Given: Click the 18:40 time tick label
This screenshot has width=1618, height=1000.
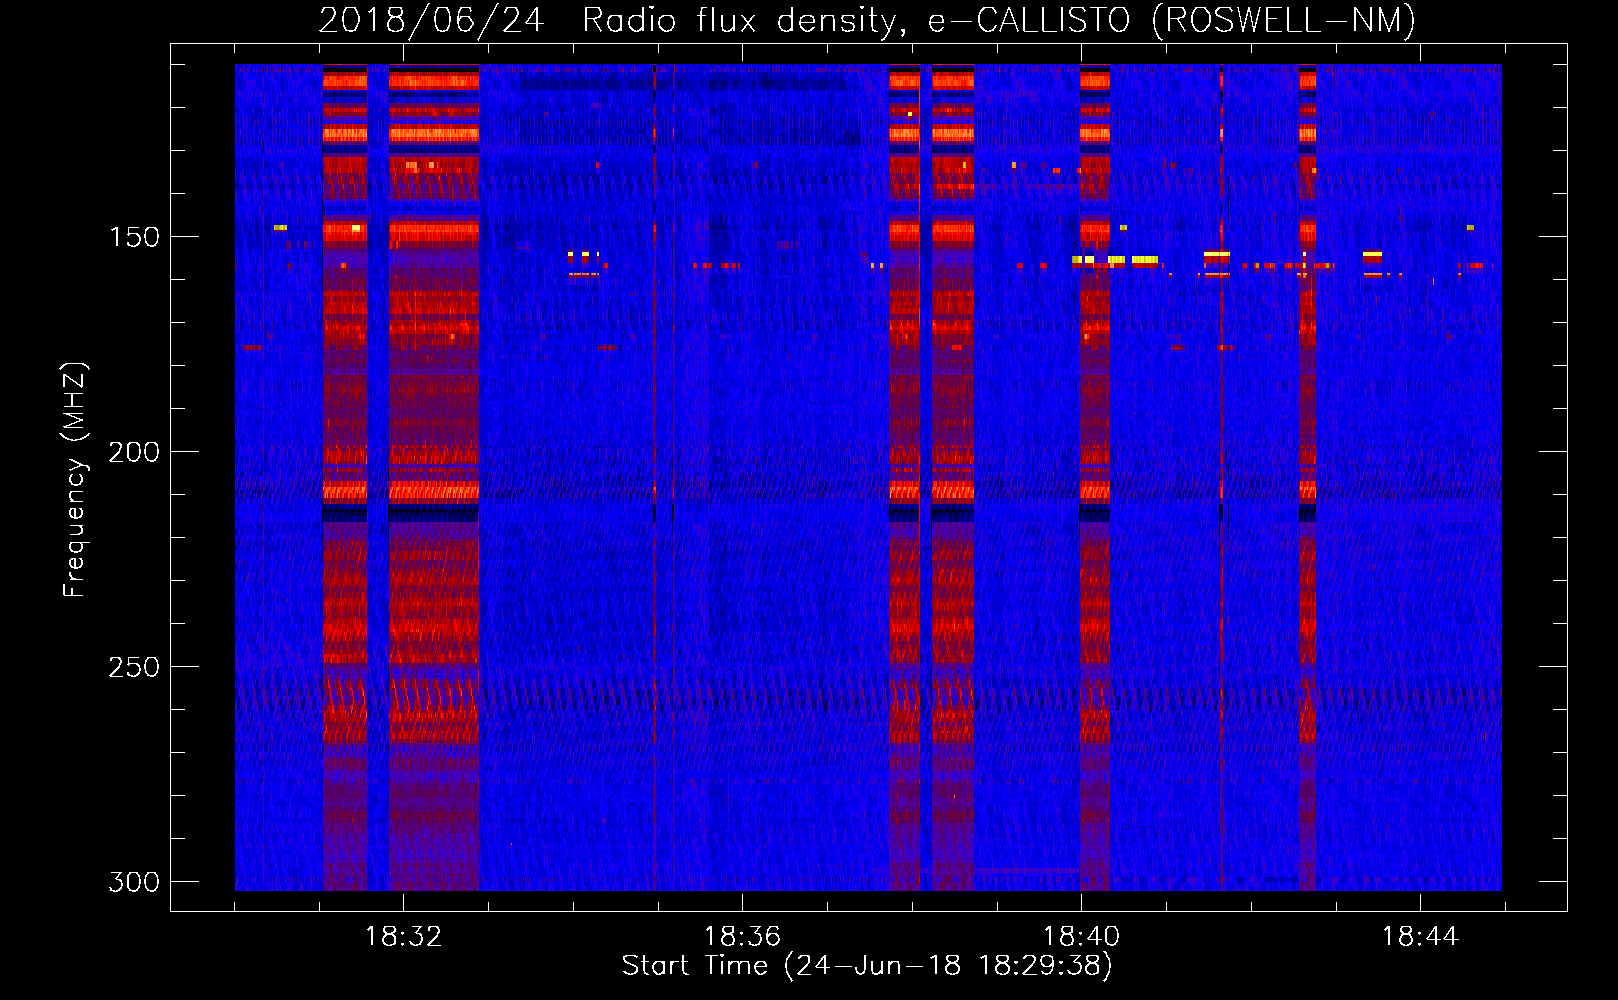Looking at the screenshot, I should (x=1081, y=937).
